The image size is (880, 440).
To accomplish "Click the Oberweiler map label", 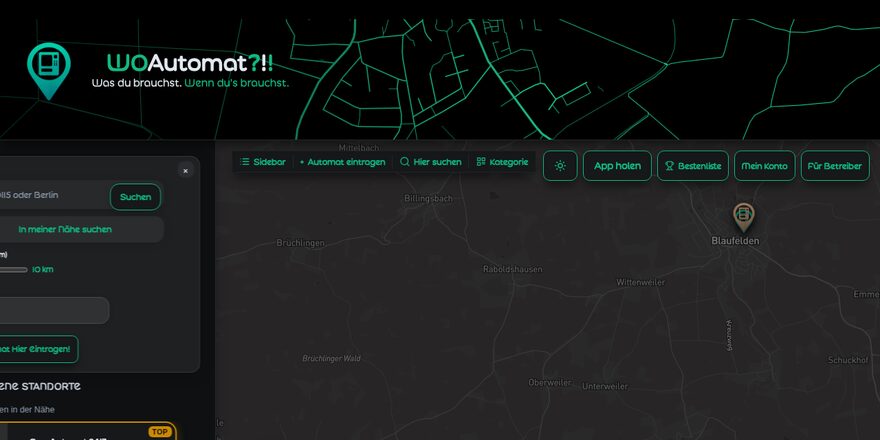I will (x=550, y=383).
